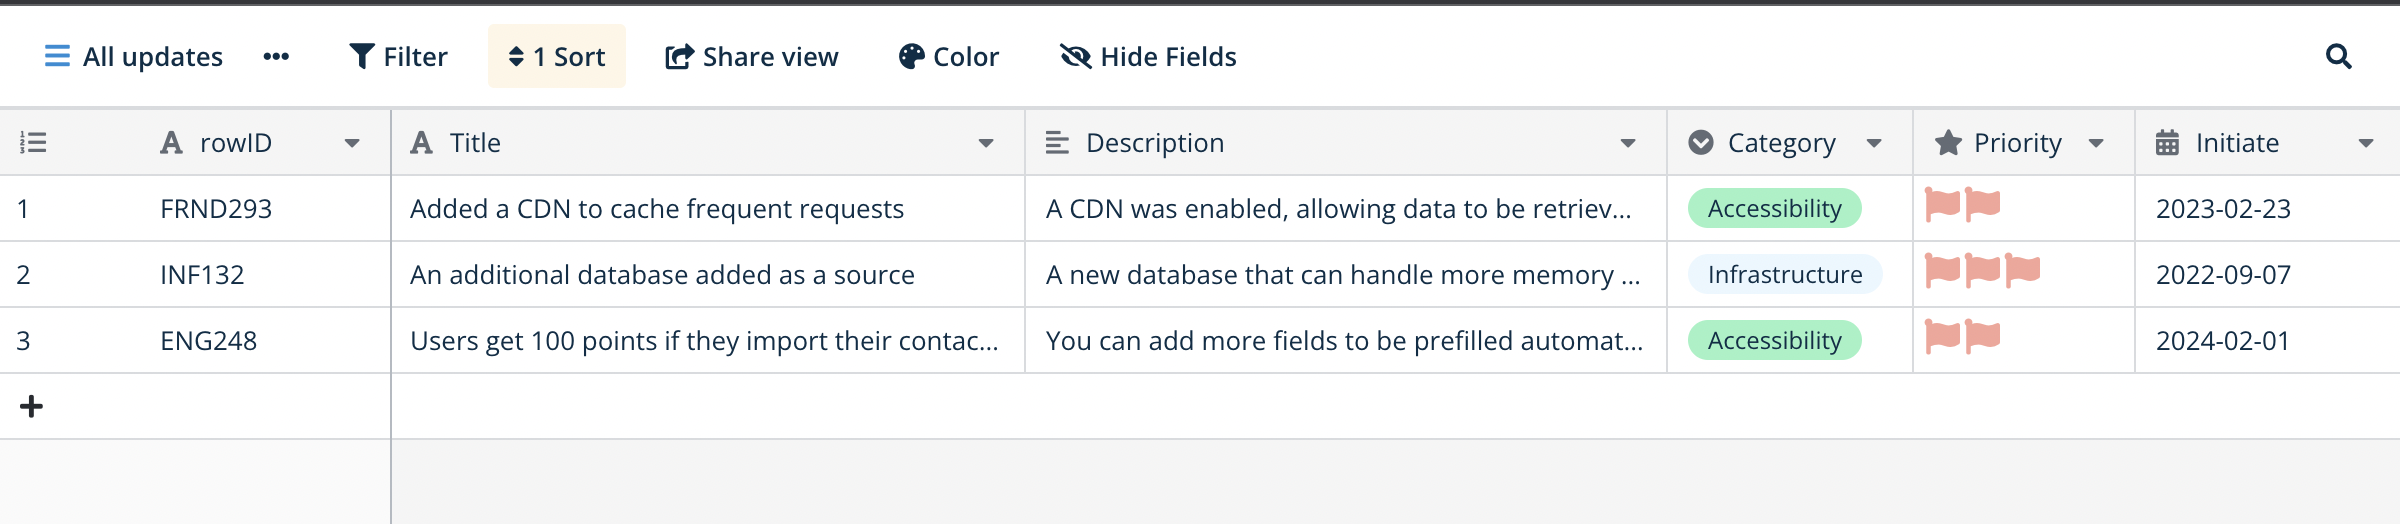Open the Color options button
The image size is (2400, 524).
tap(948, 57)
